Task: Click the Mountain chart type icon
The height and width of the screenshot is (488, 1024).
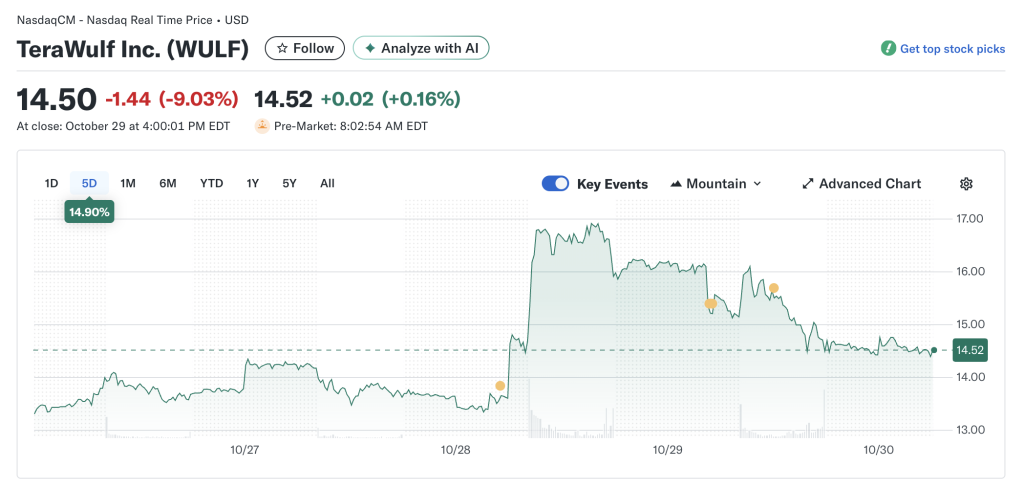Action: coord(676,184)
